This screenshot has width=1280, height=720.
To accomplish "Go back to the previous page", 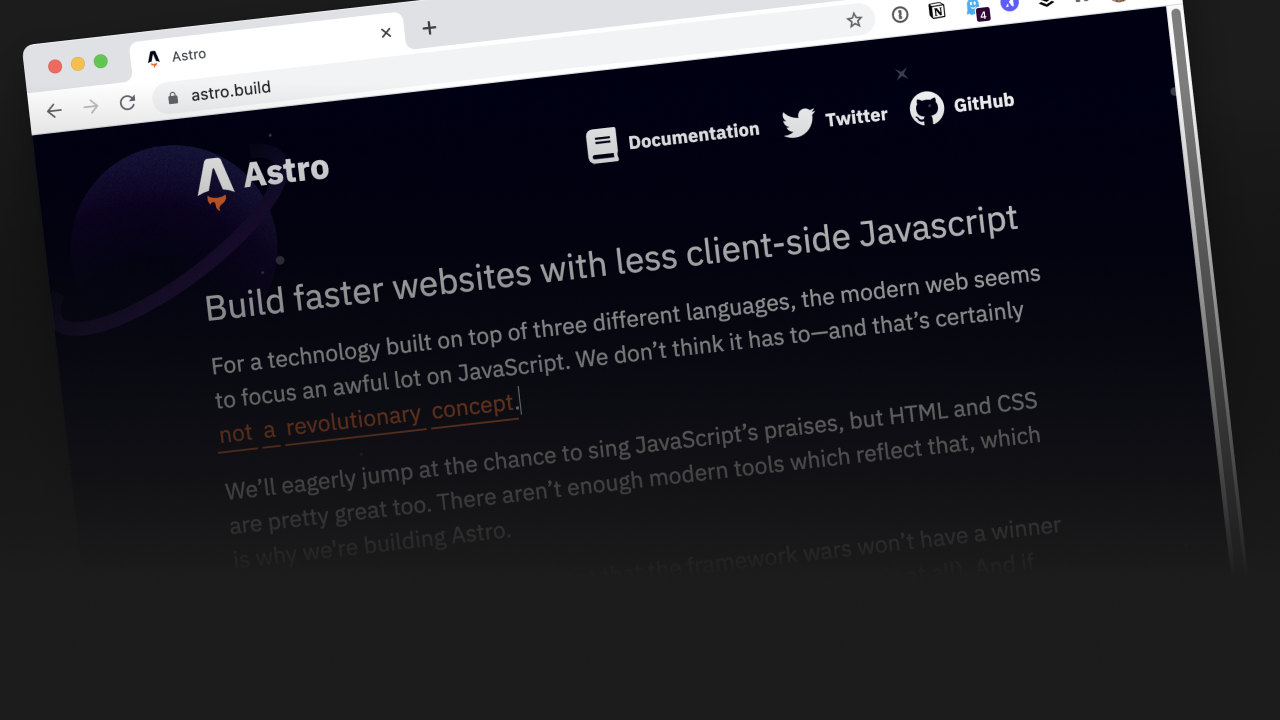I will click(x=54, y=111).
